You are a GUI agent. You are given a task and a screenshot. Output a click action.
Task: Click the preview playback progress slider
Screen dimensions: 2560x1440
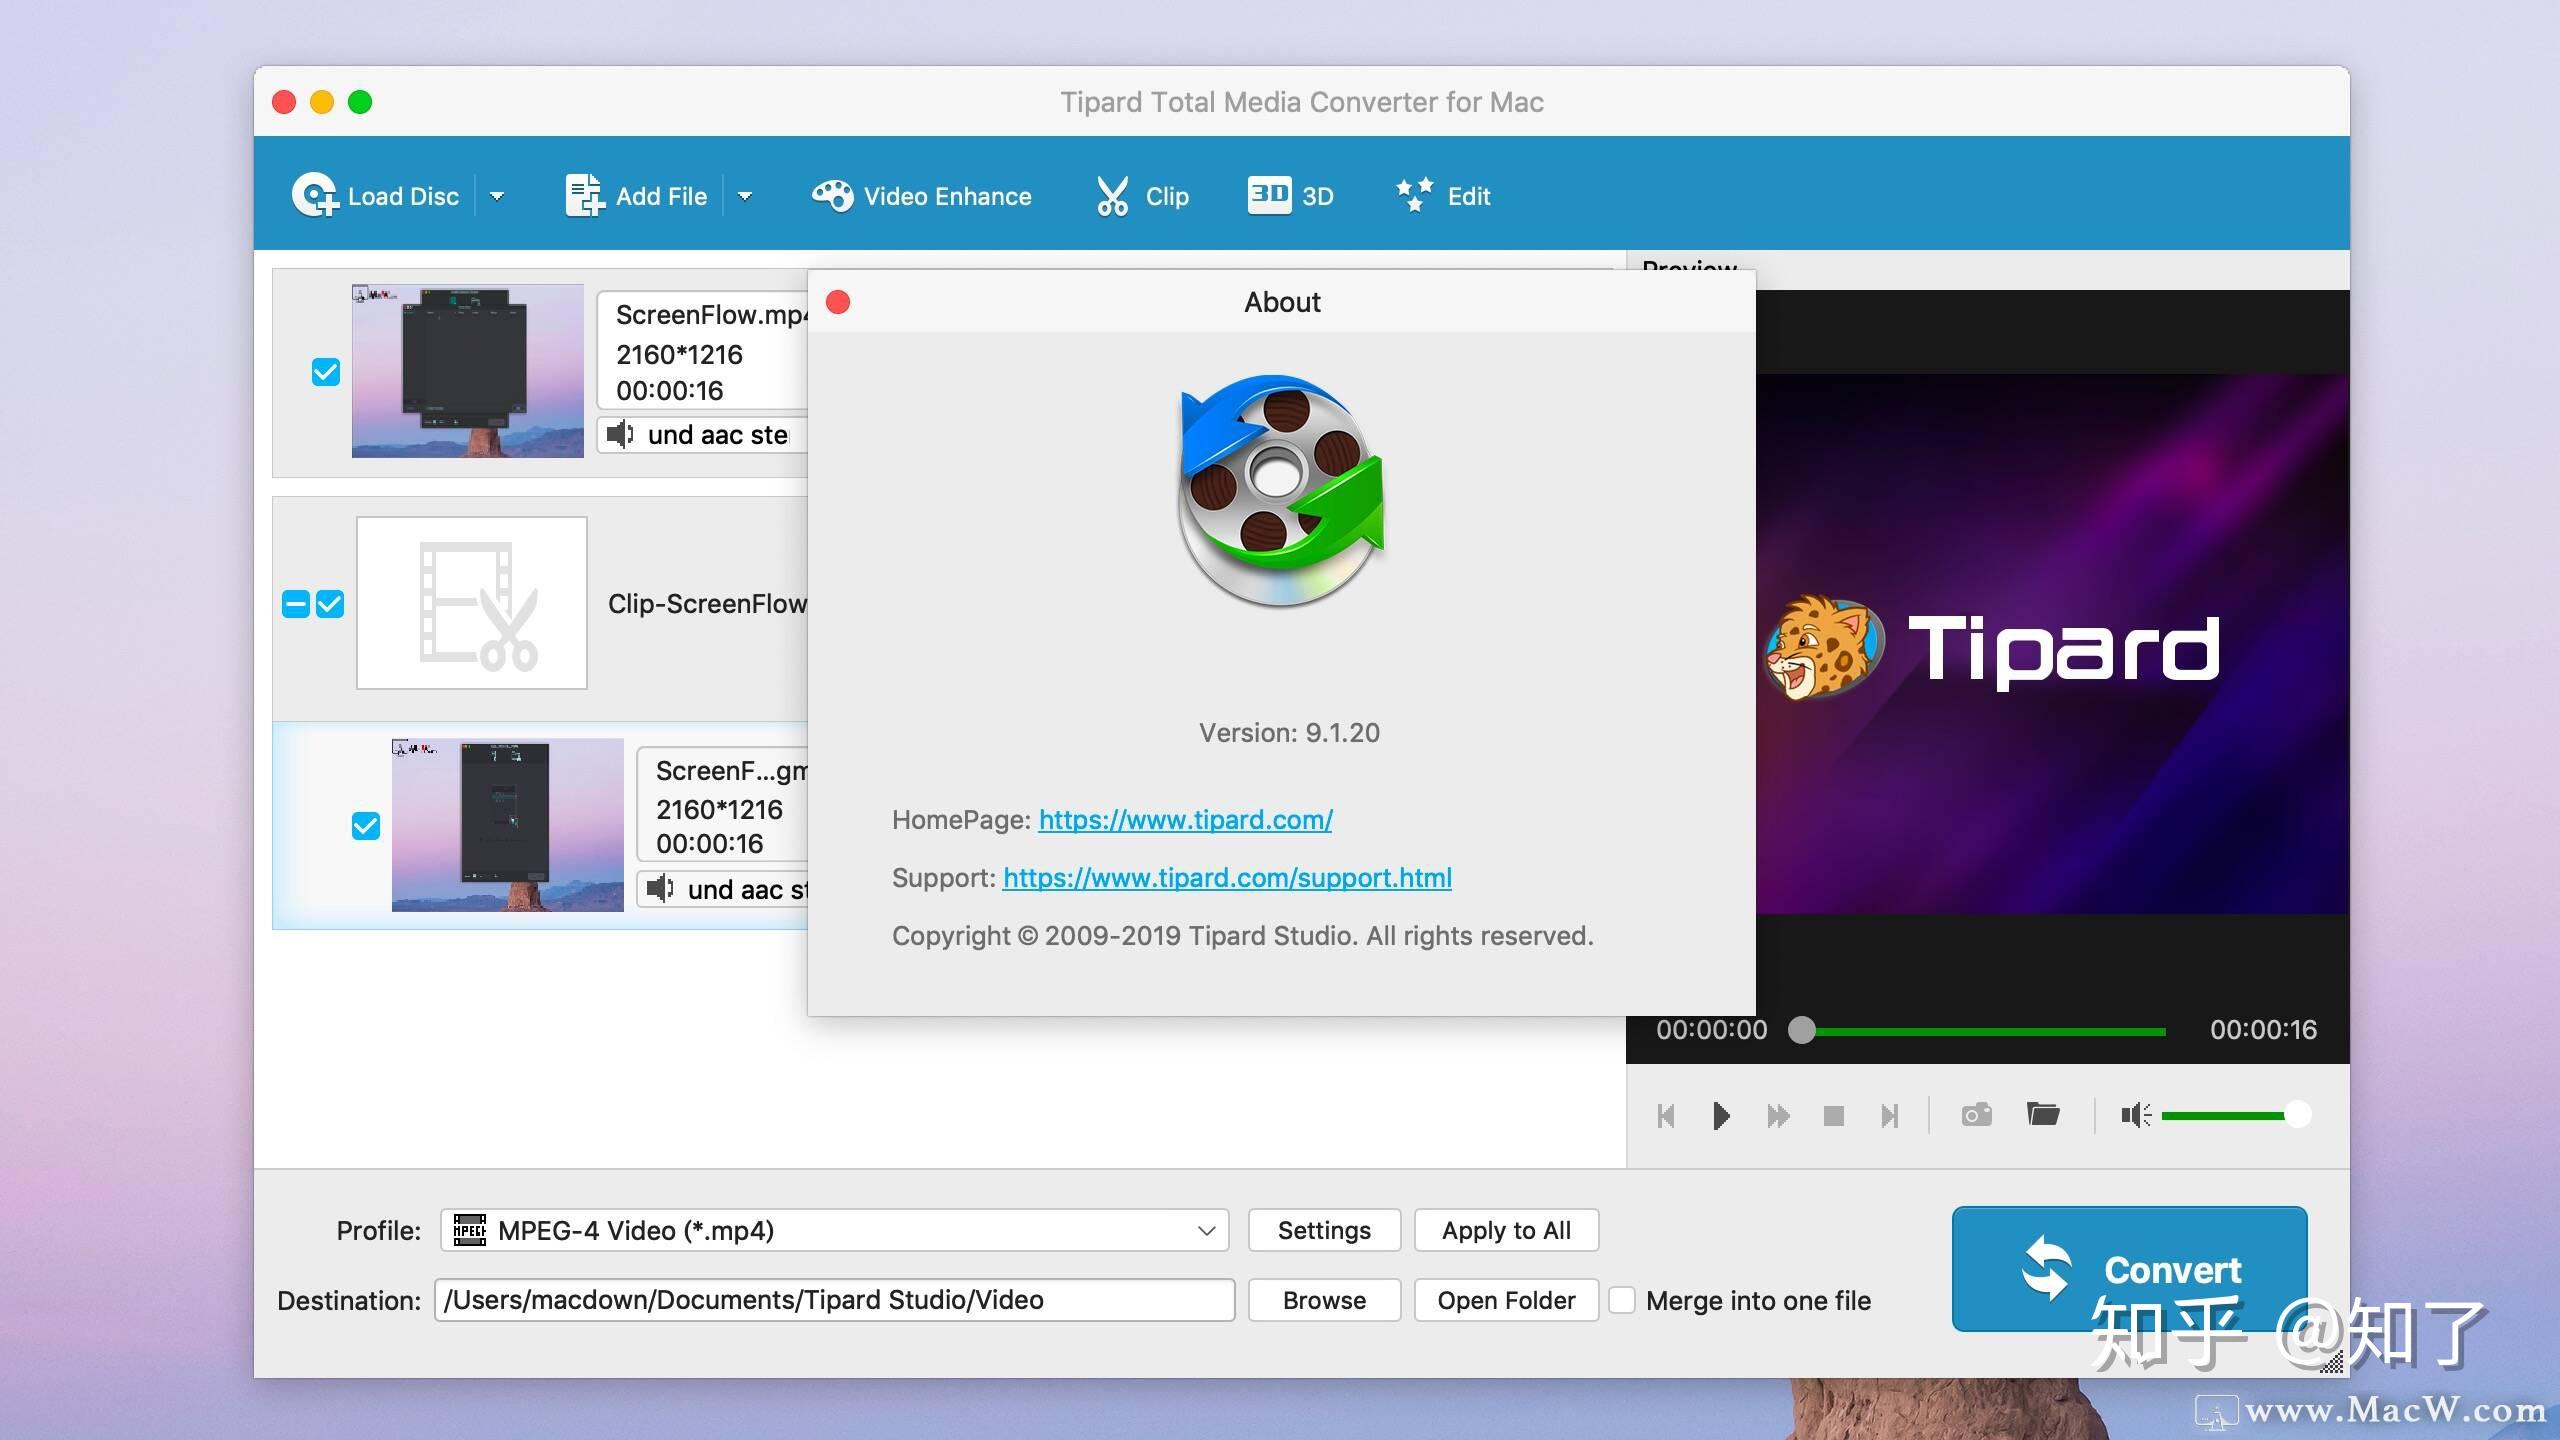click(x=1978, y=1030)
